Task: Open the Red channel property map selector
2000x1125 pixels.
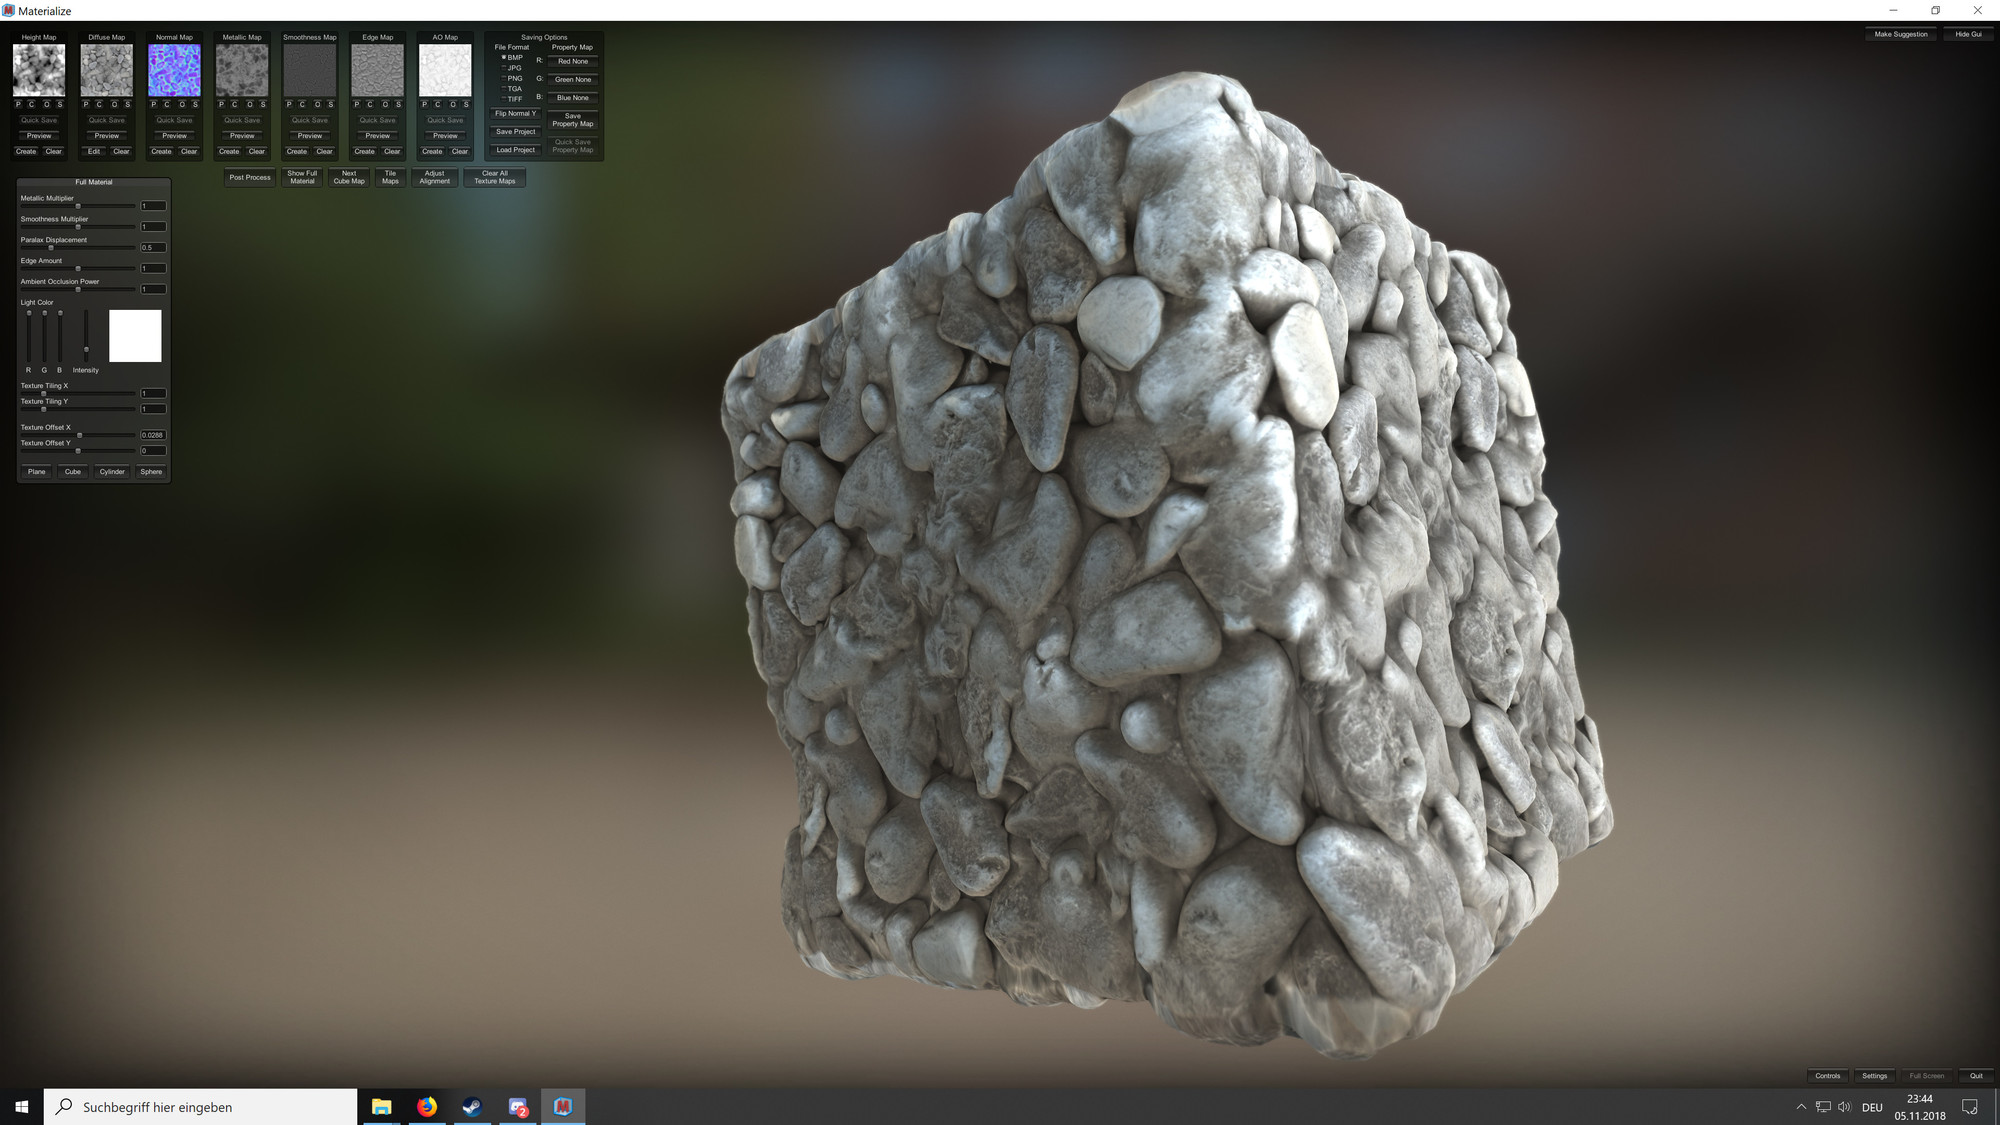Action: pyautogui.click(x=573, y=61)
